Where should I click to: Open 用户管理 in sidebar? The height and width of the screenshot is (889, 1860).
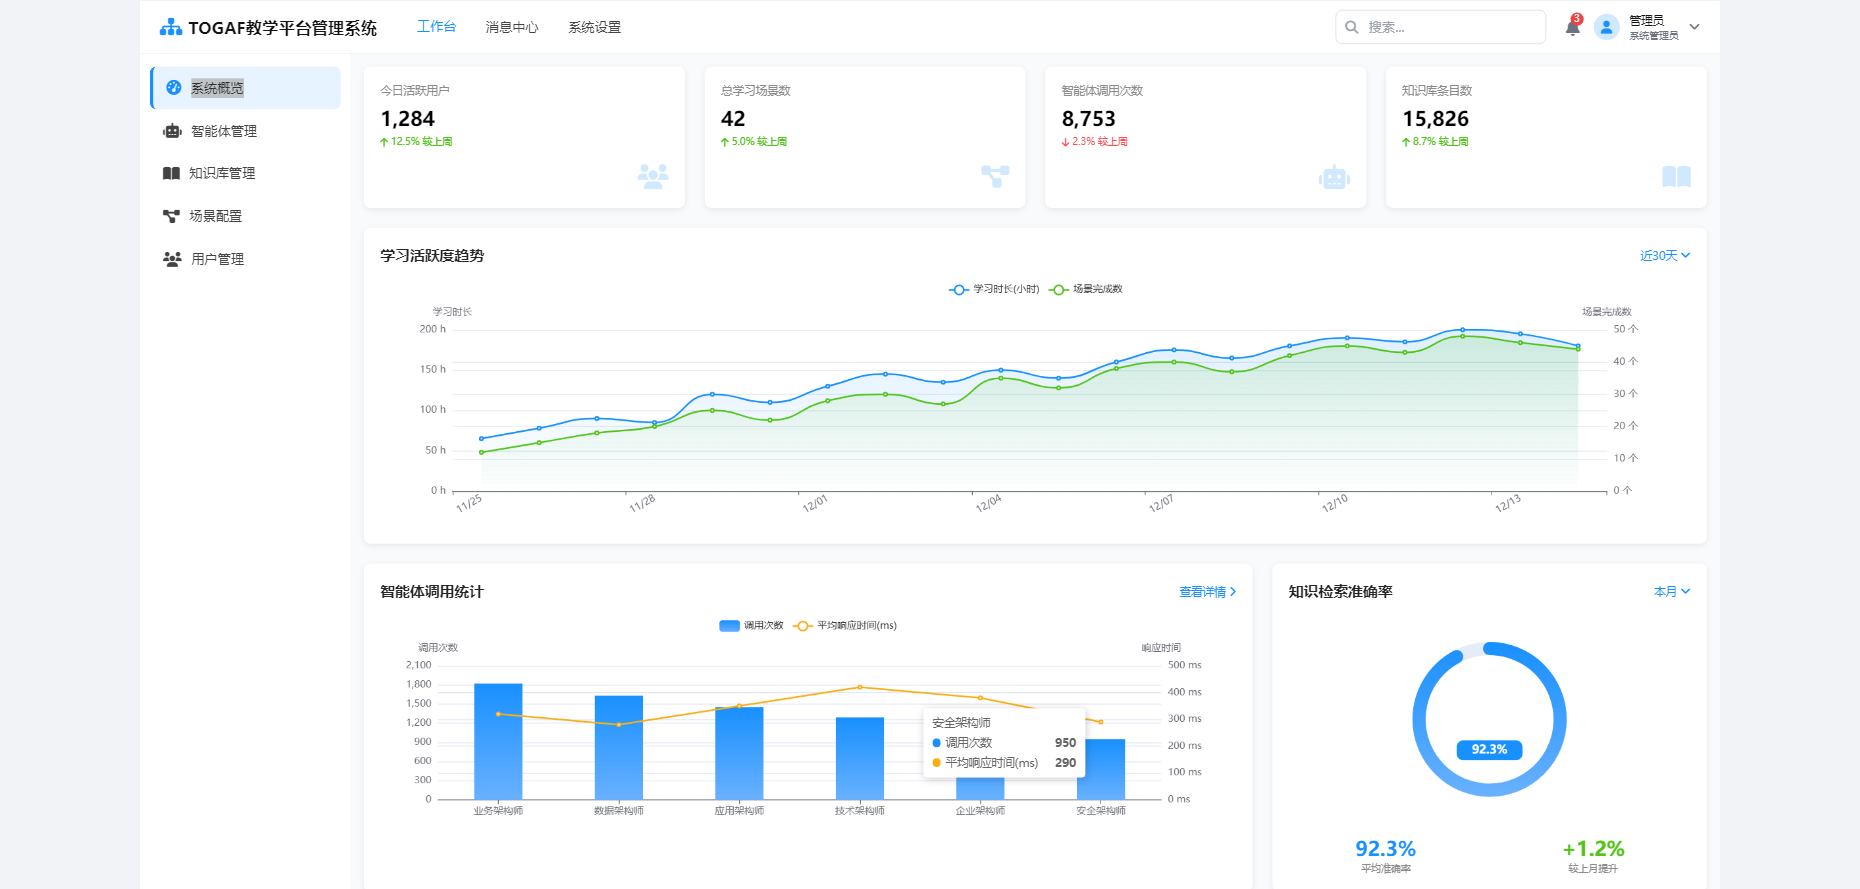tap(245, 259)
